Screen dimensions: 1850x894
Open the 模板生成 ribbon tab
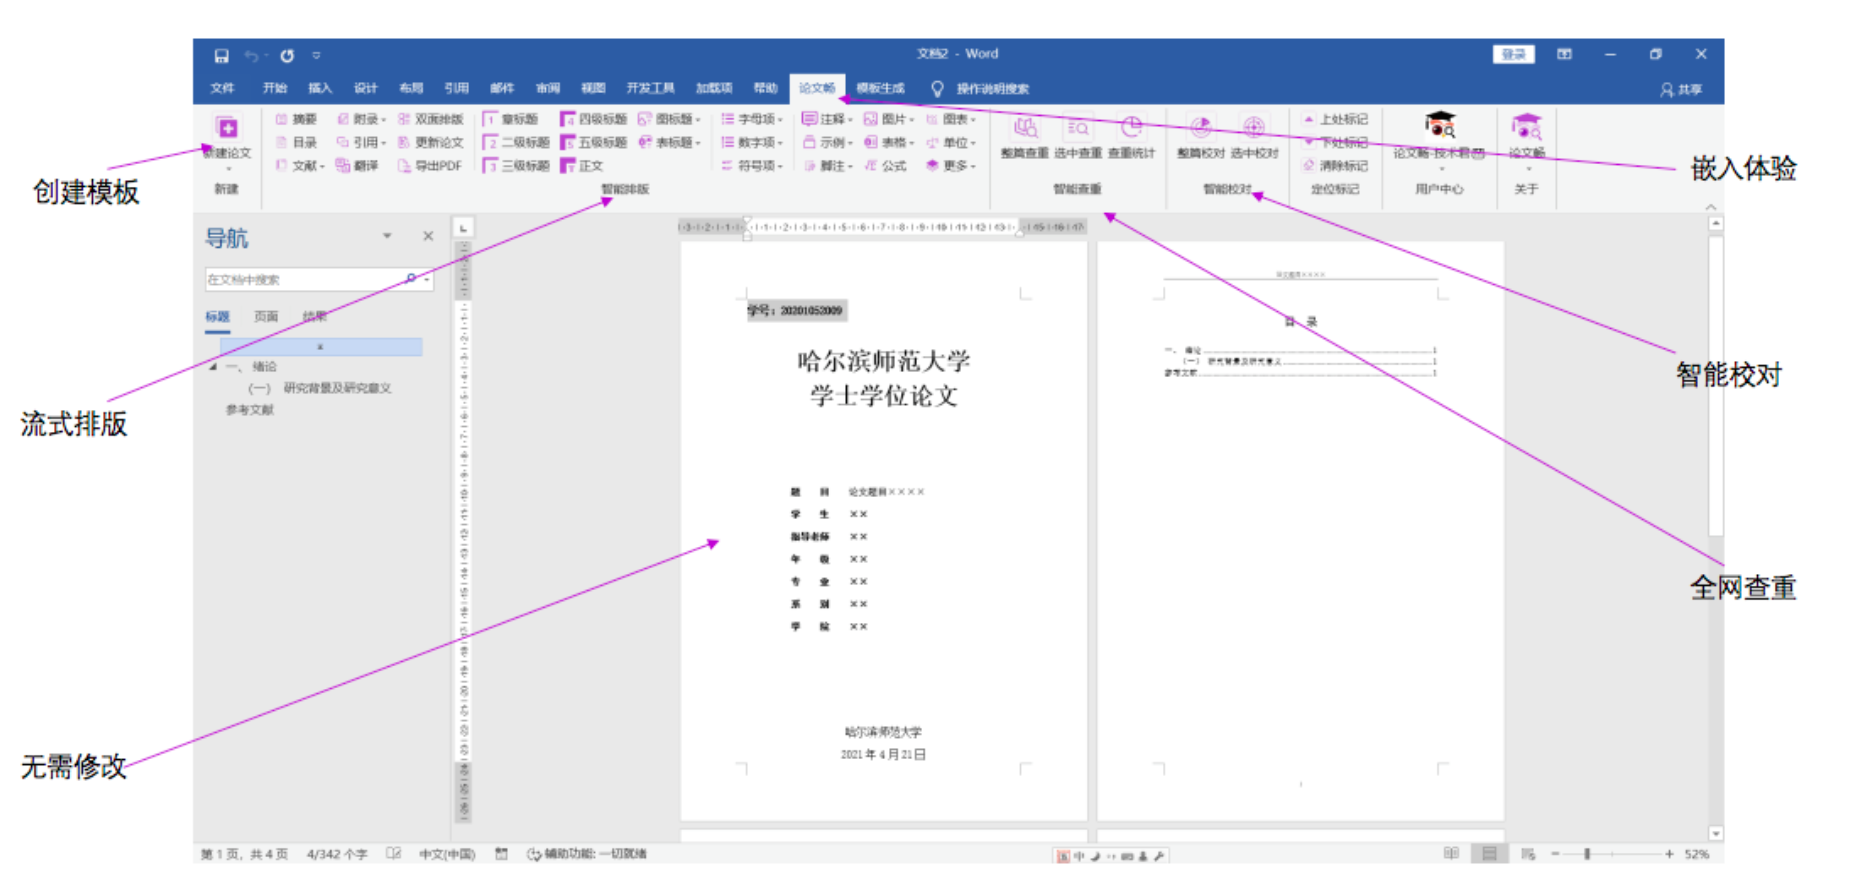(x=880, y=88)
